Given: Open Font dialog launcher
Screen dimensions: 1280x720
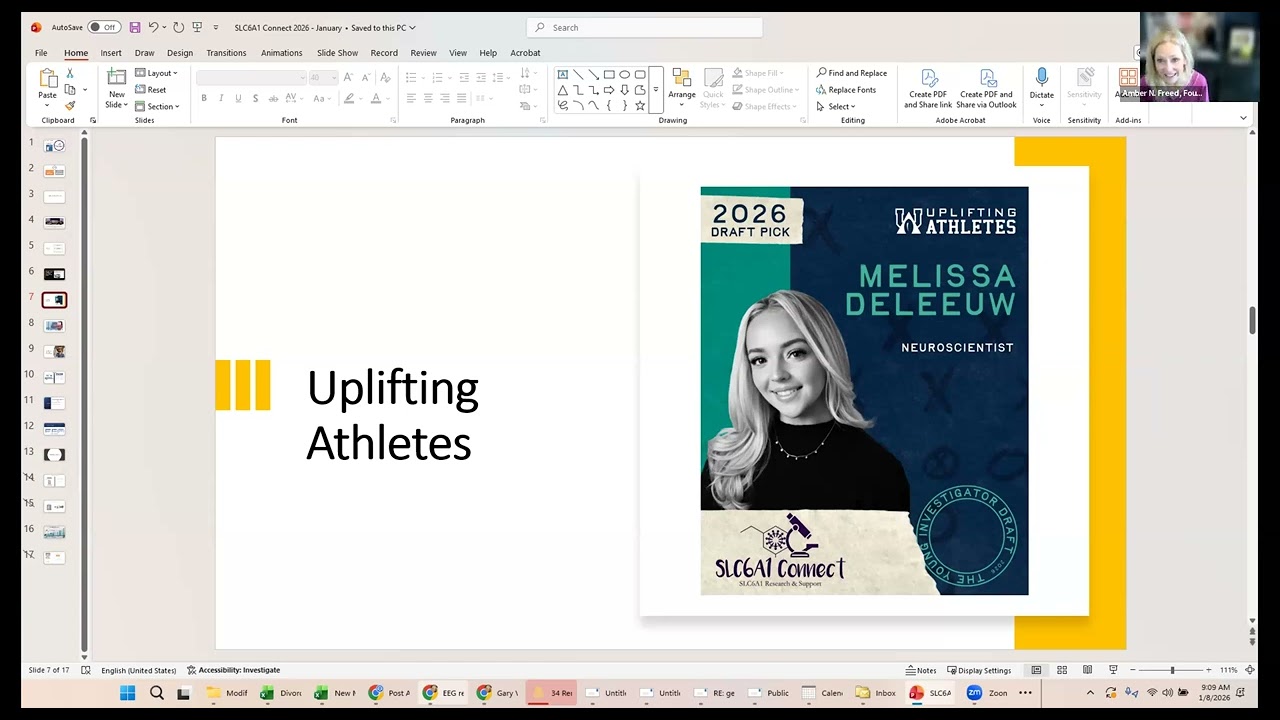Looking at the screenshot, I should [x=393, y=120].
